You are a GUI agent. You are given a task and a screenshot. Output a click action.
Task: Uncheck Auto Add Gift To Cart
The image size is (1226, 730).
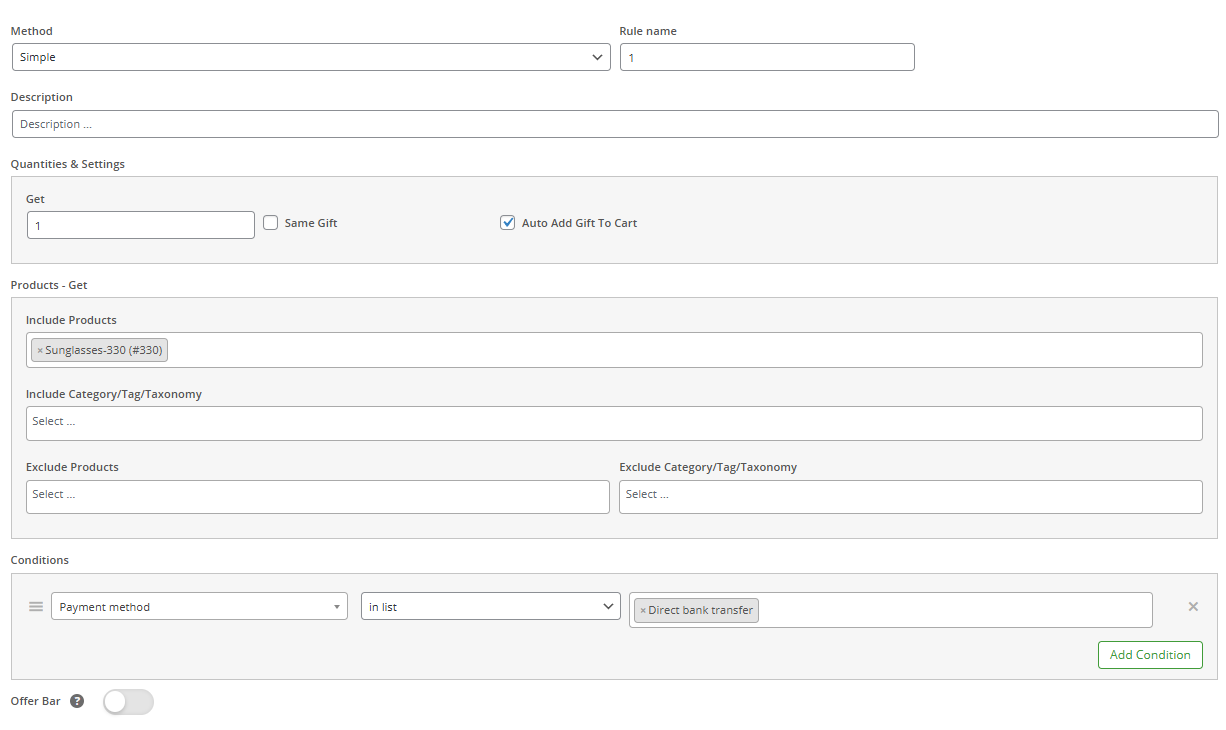click(508, 223)
